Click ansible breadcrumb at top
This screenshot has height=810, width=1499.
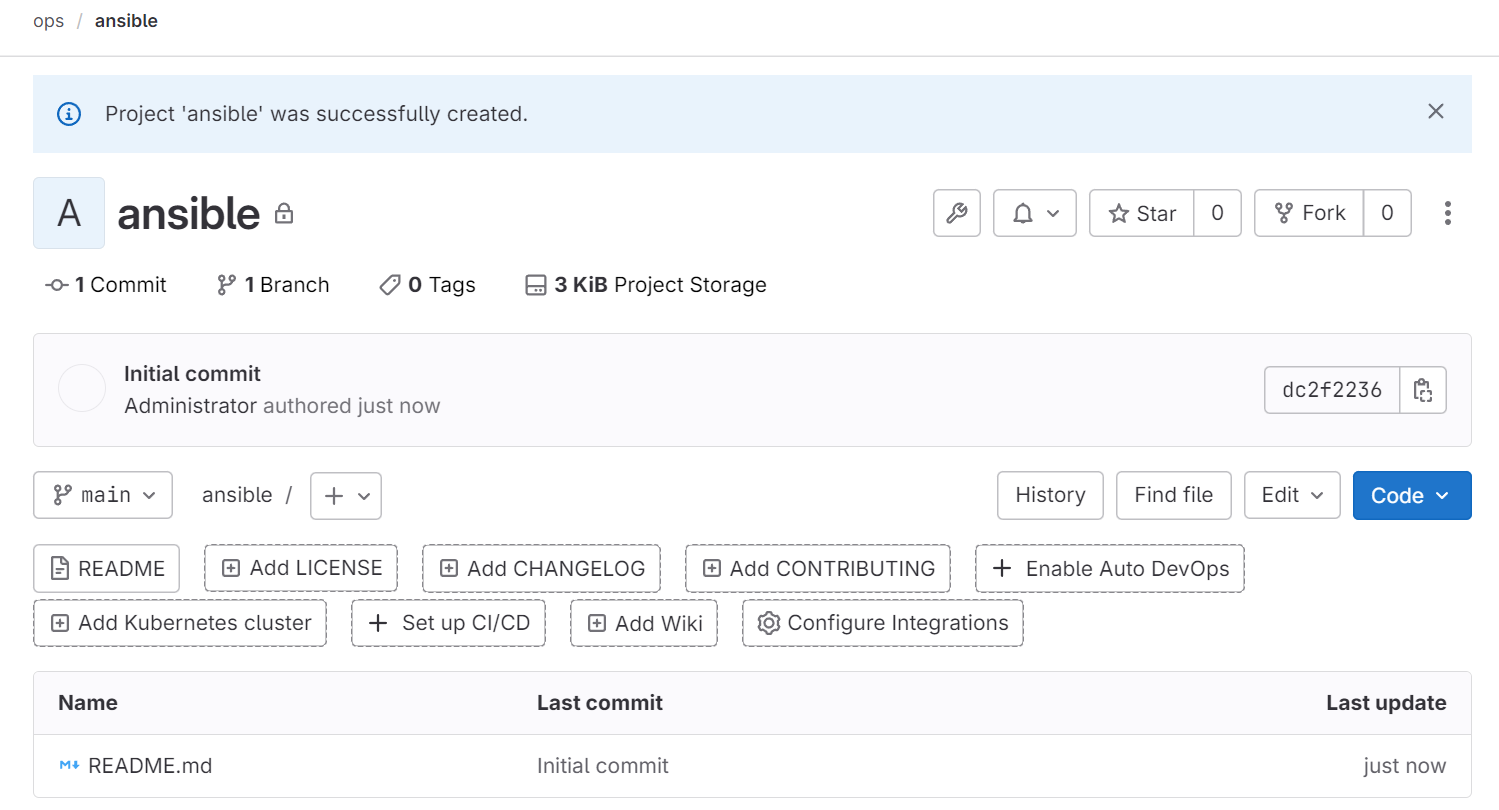[126, 21]
